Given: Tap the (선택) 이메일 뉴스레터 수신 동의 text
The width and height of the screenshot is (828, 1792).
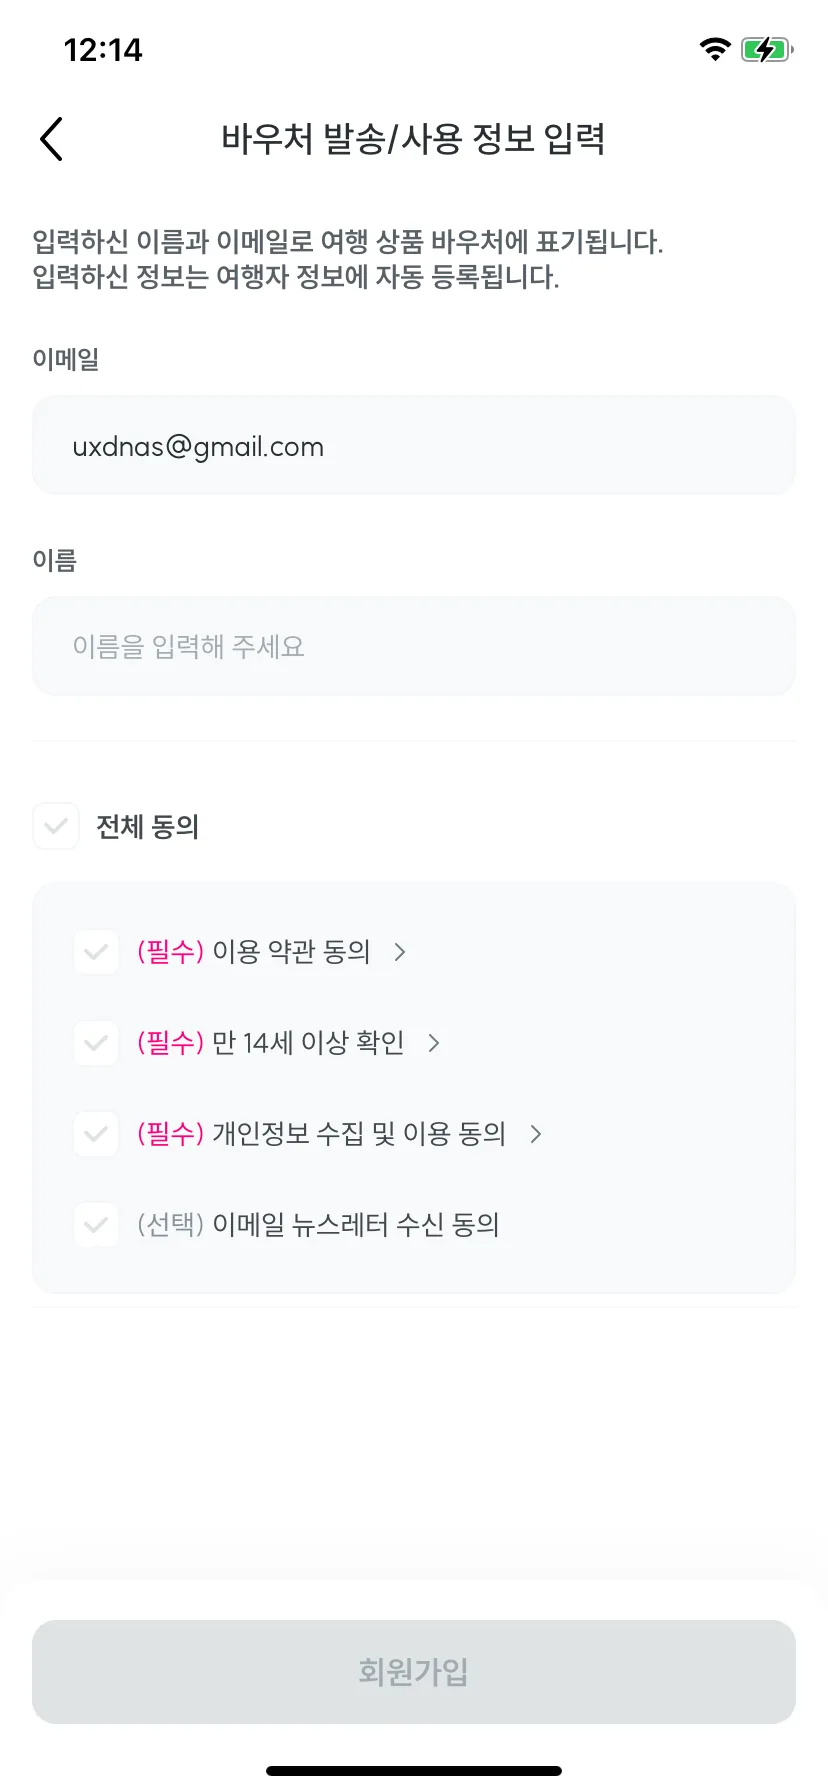Looking at the screenshot, I should pos(318,1225).
